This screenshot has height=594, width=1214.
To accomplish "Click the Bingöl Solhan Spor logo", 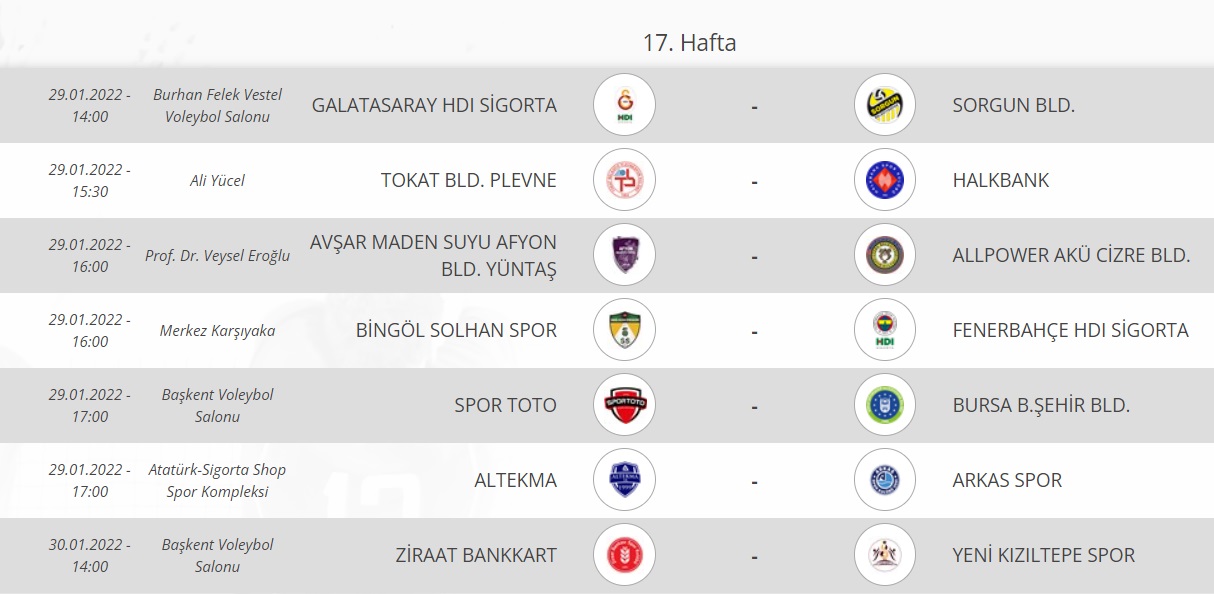I will coord(624,330).
